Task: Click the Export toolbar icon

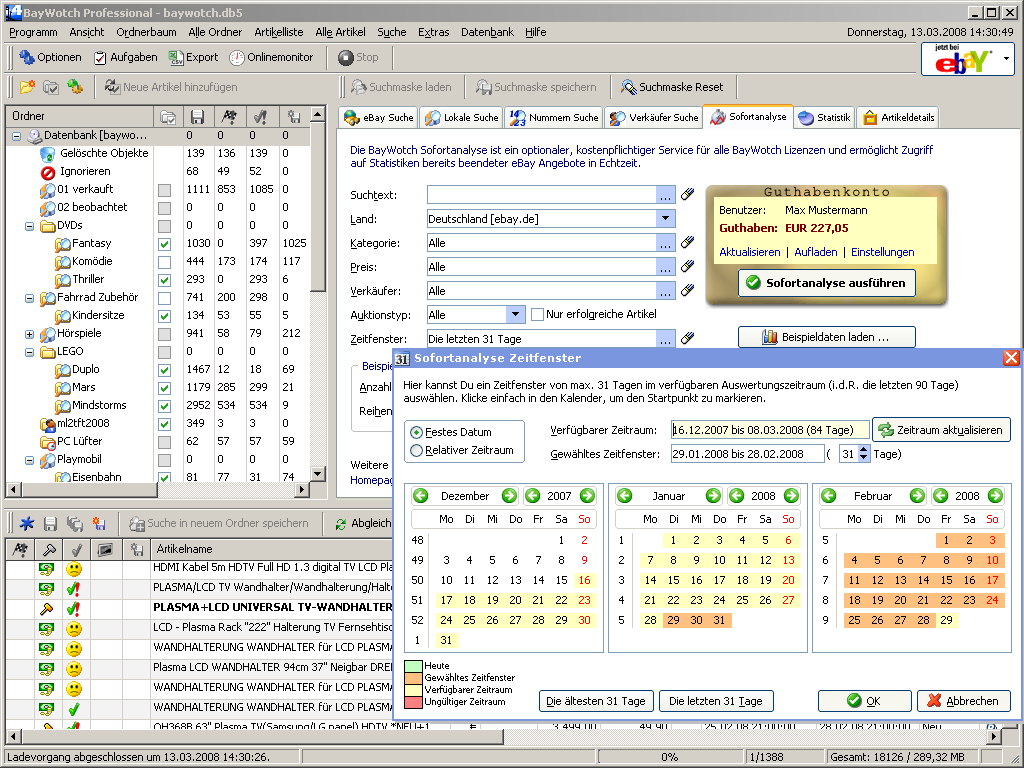Action: coord(193,57)
